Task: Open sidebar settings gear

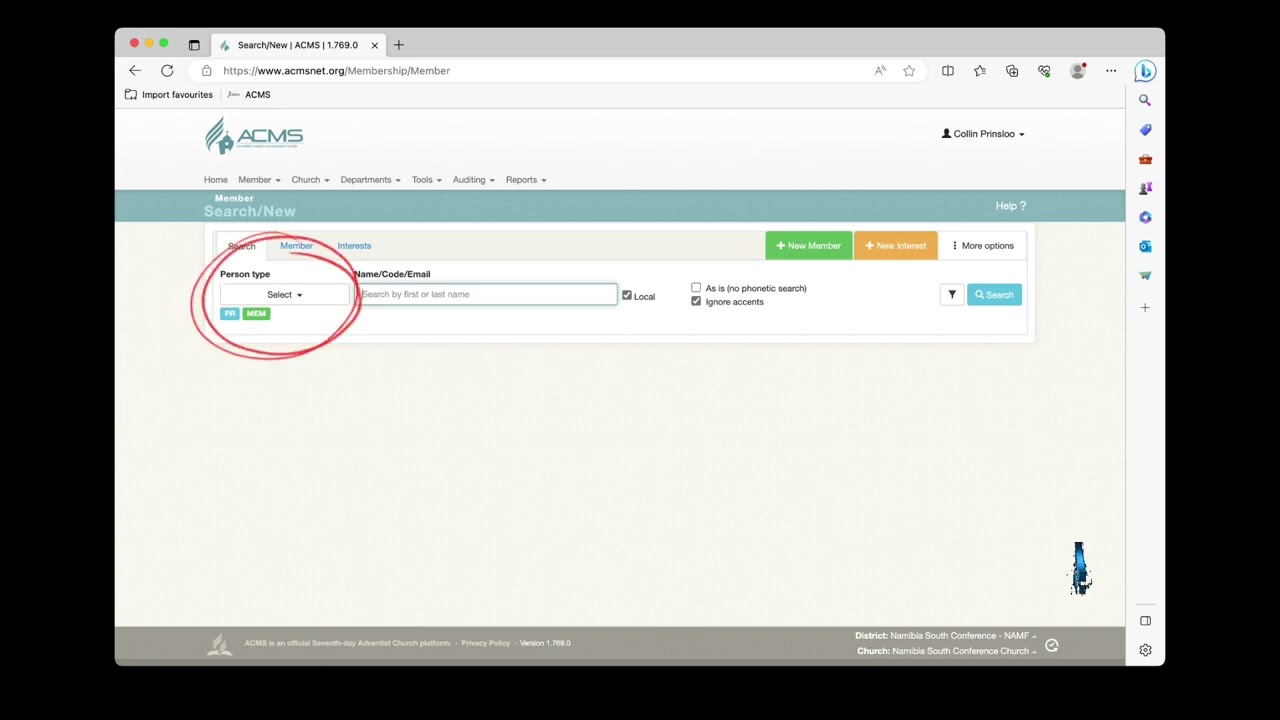Action: [x=1145, y=650]
